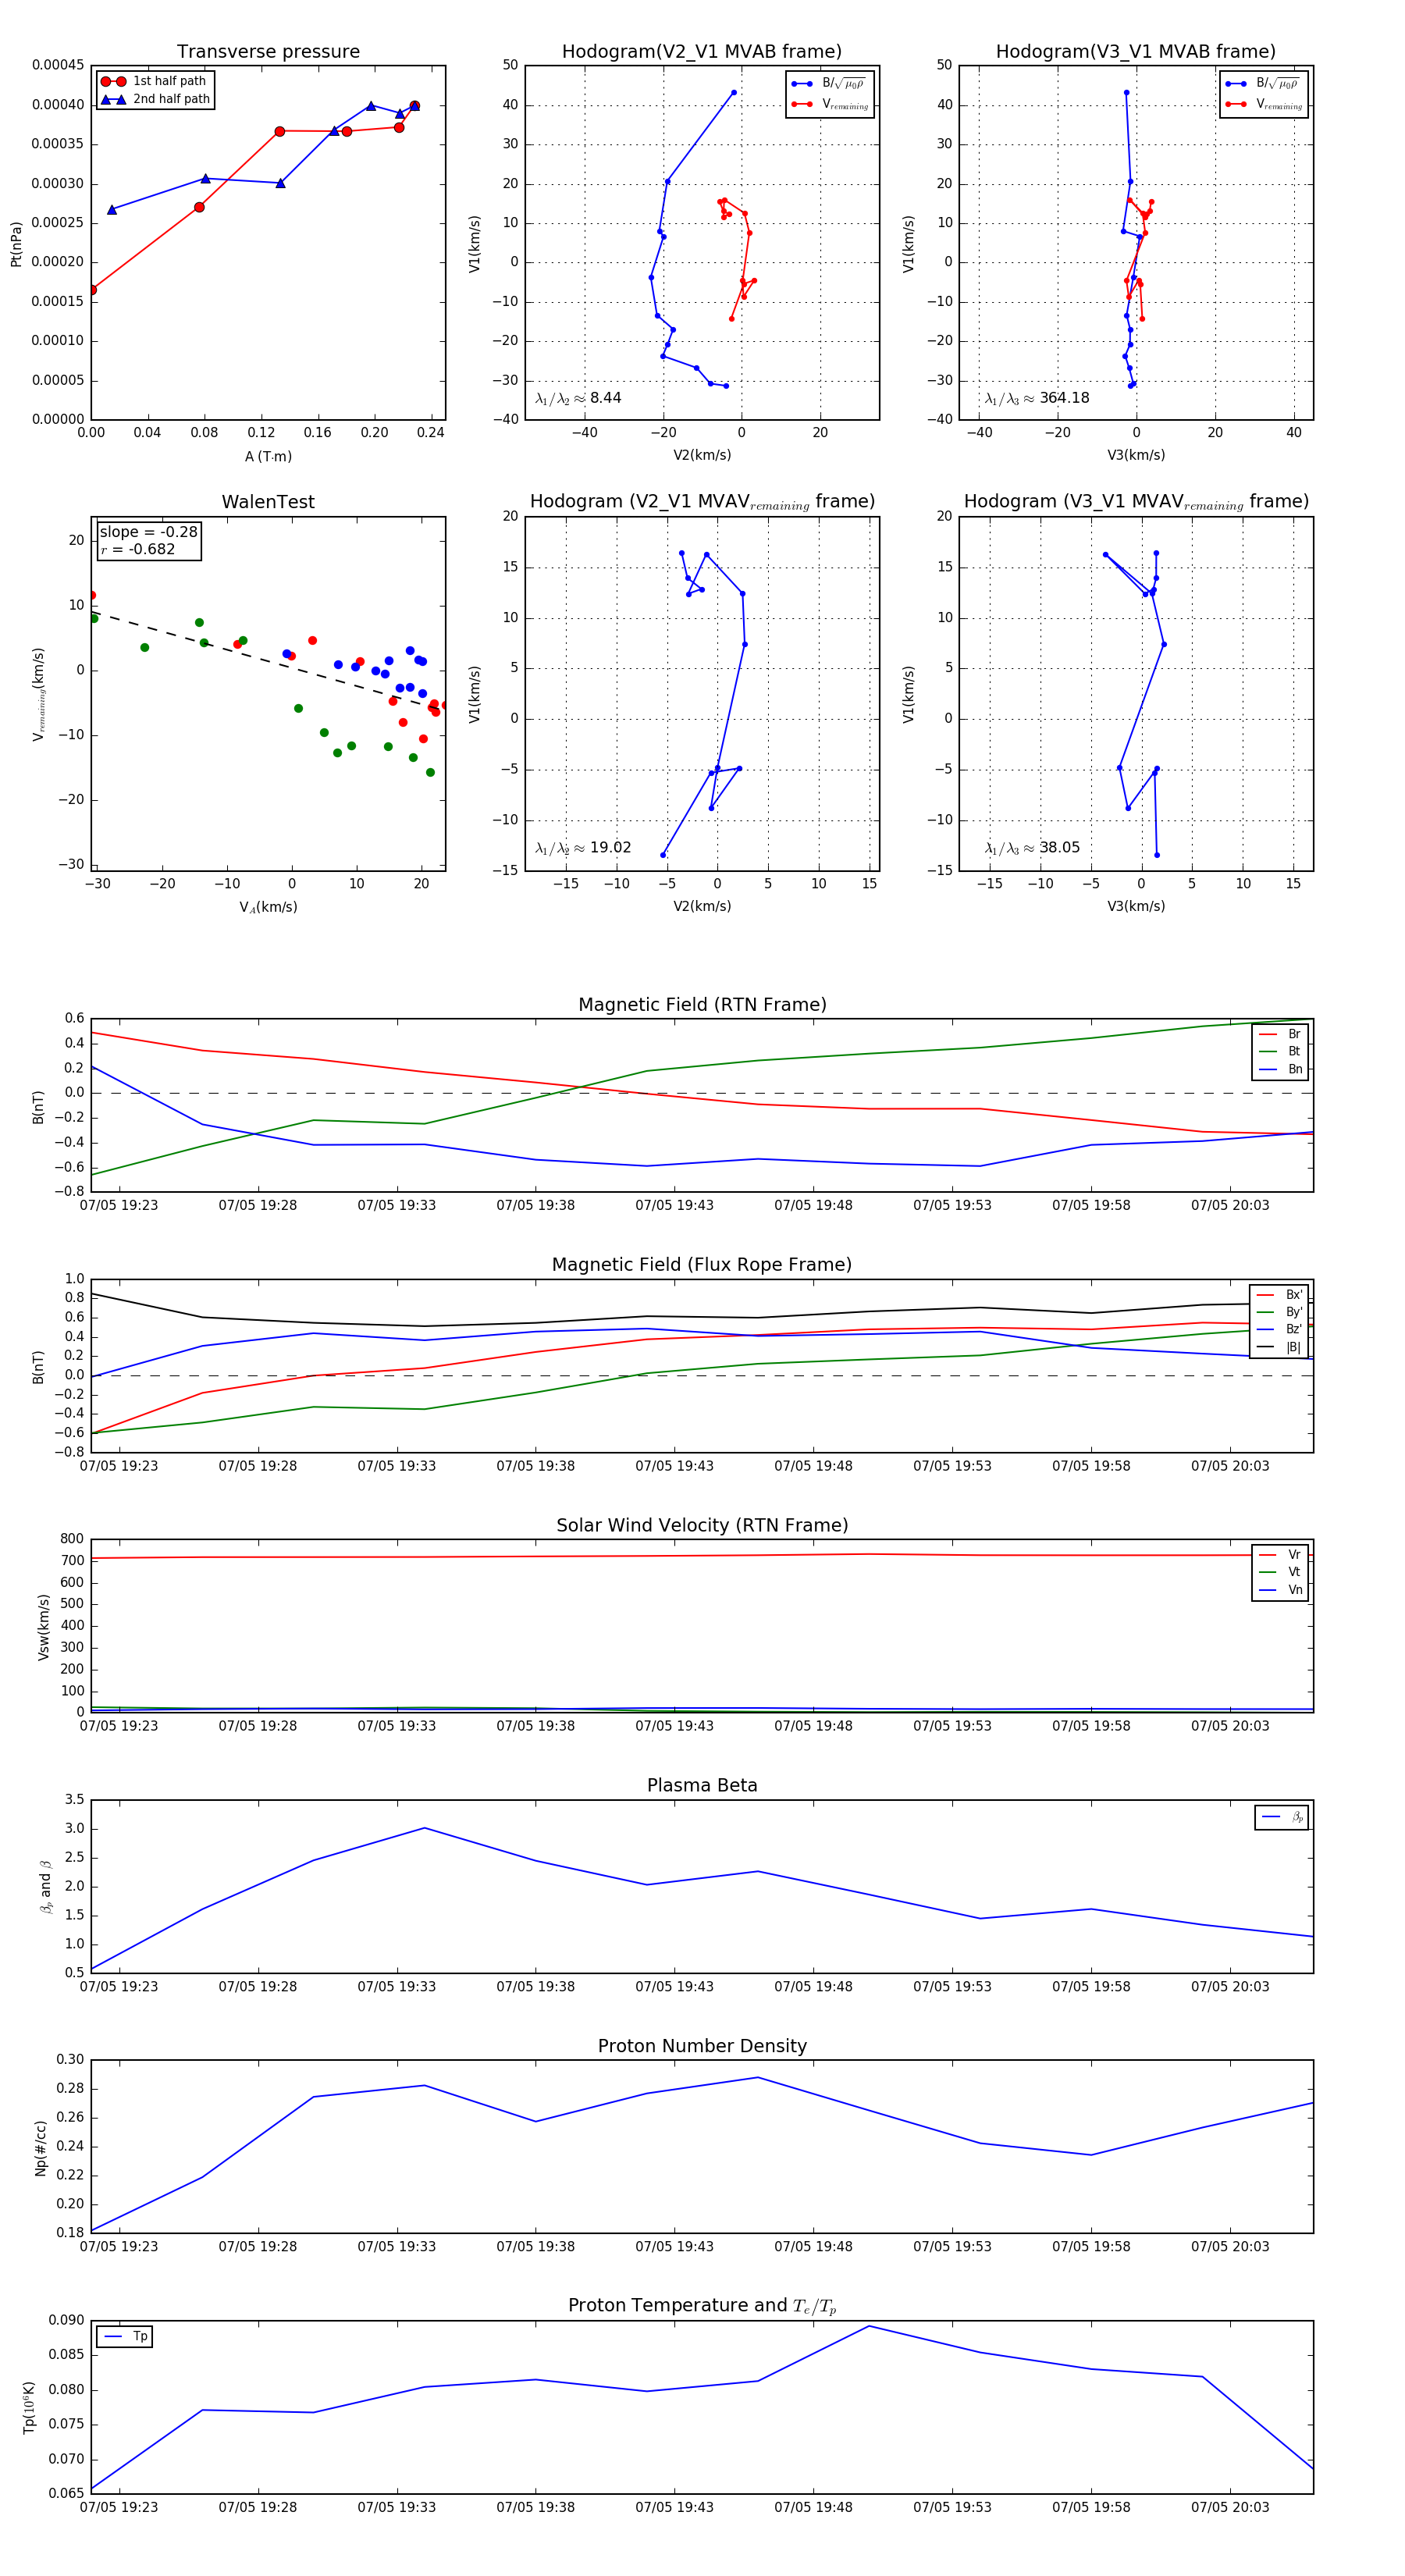The image size is (1405, 2576).
Task: Click the "Plasma Beta" plot title
Action: 702,1786
